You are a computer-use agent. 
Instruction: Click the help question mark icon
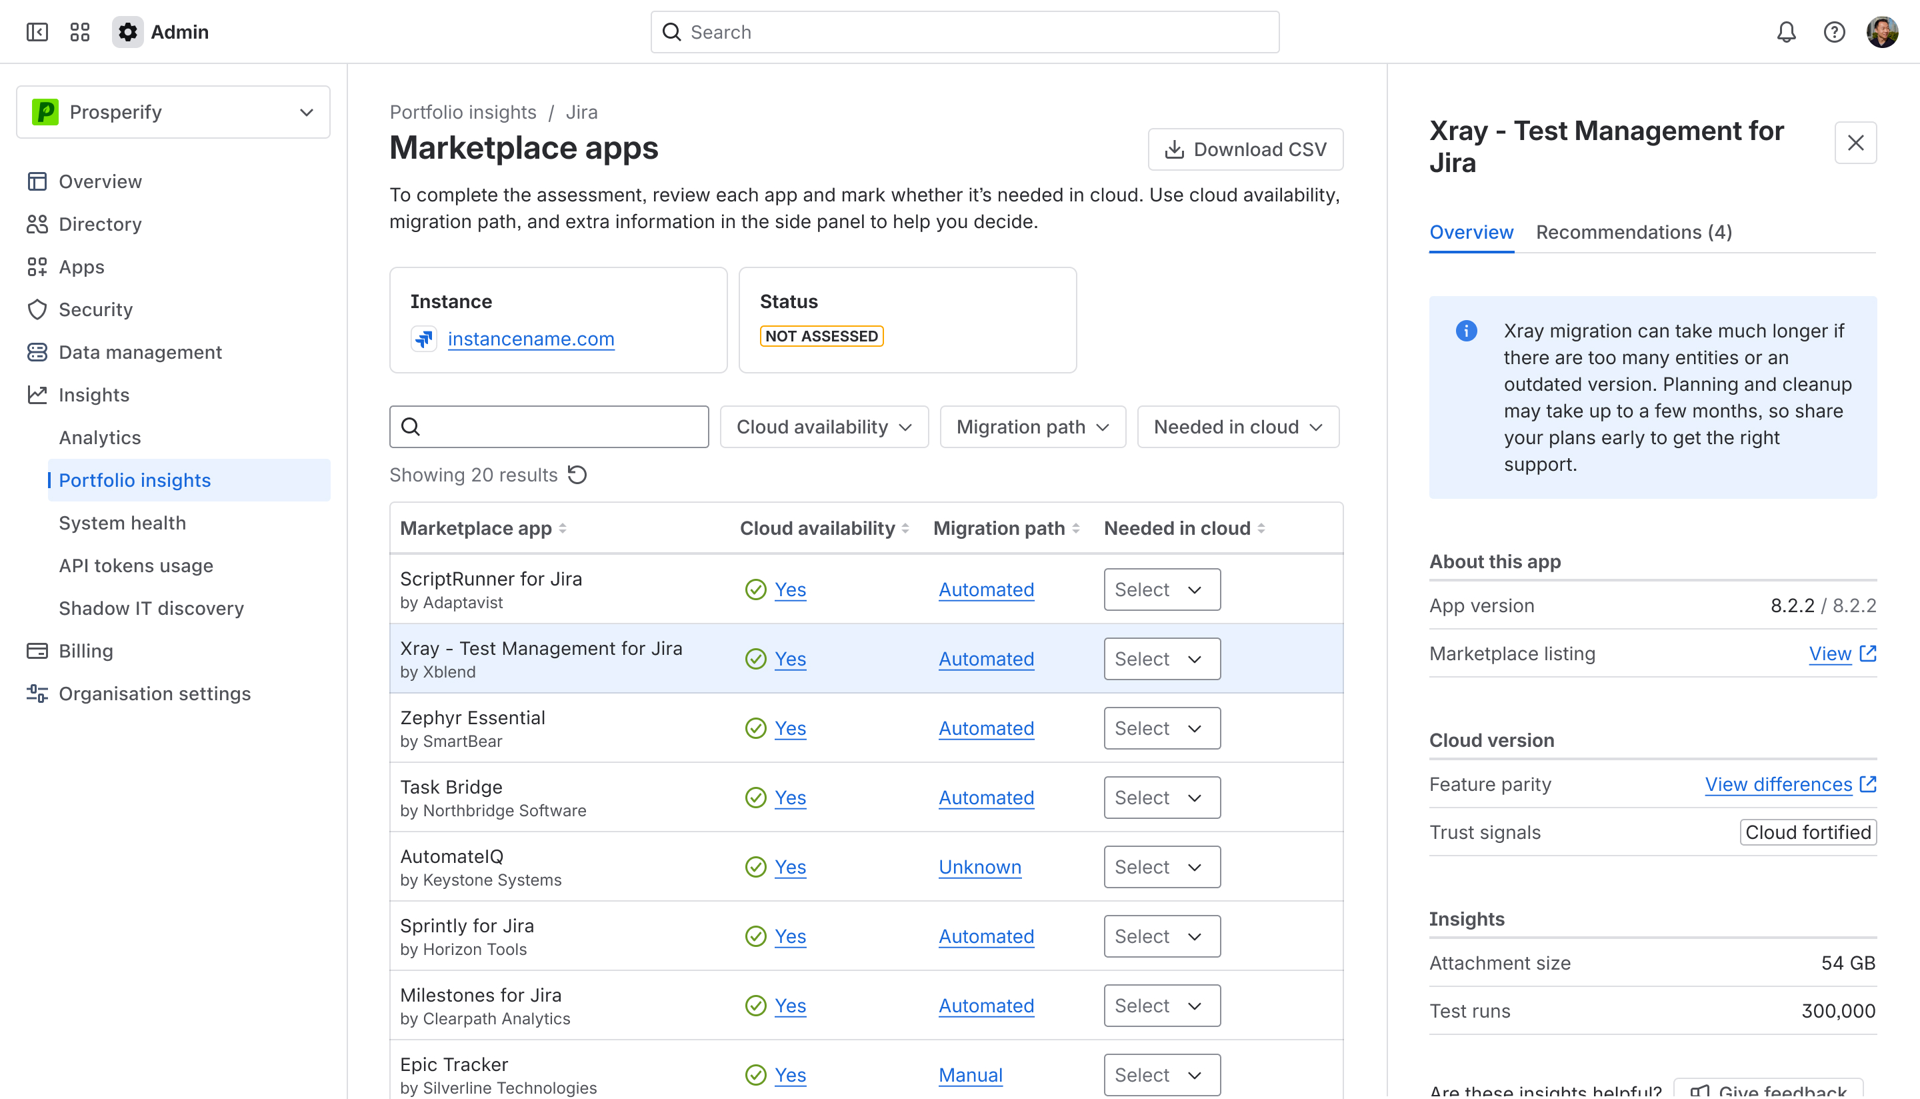1834,31
